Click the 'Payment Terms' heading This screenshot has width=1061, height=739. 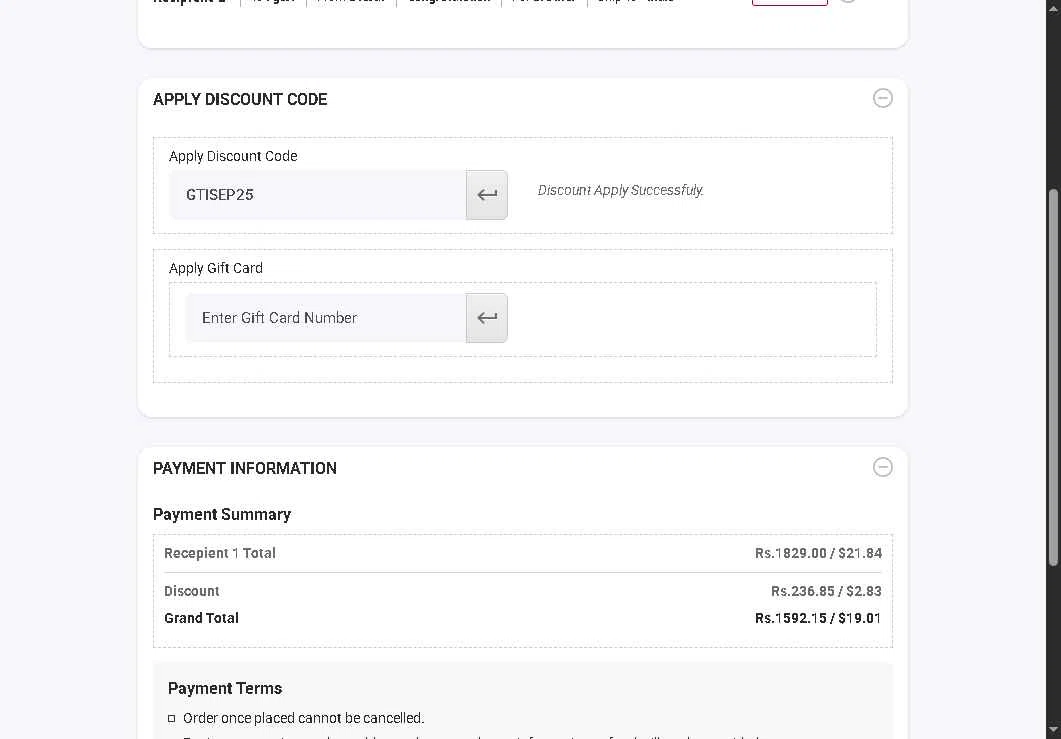coord(225,688)
